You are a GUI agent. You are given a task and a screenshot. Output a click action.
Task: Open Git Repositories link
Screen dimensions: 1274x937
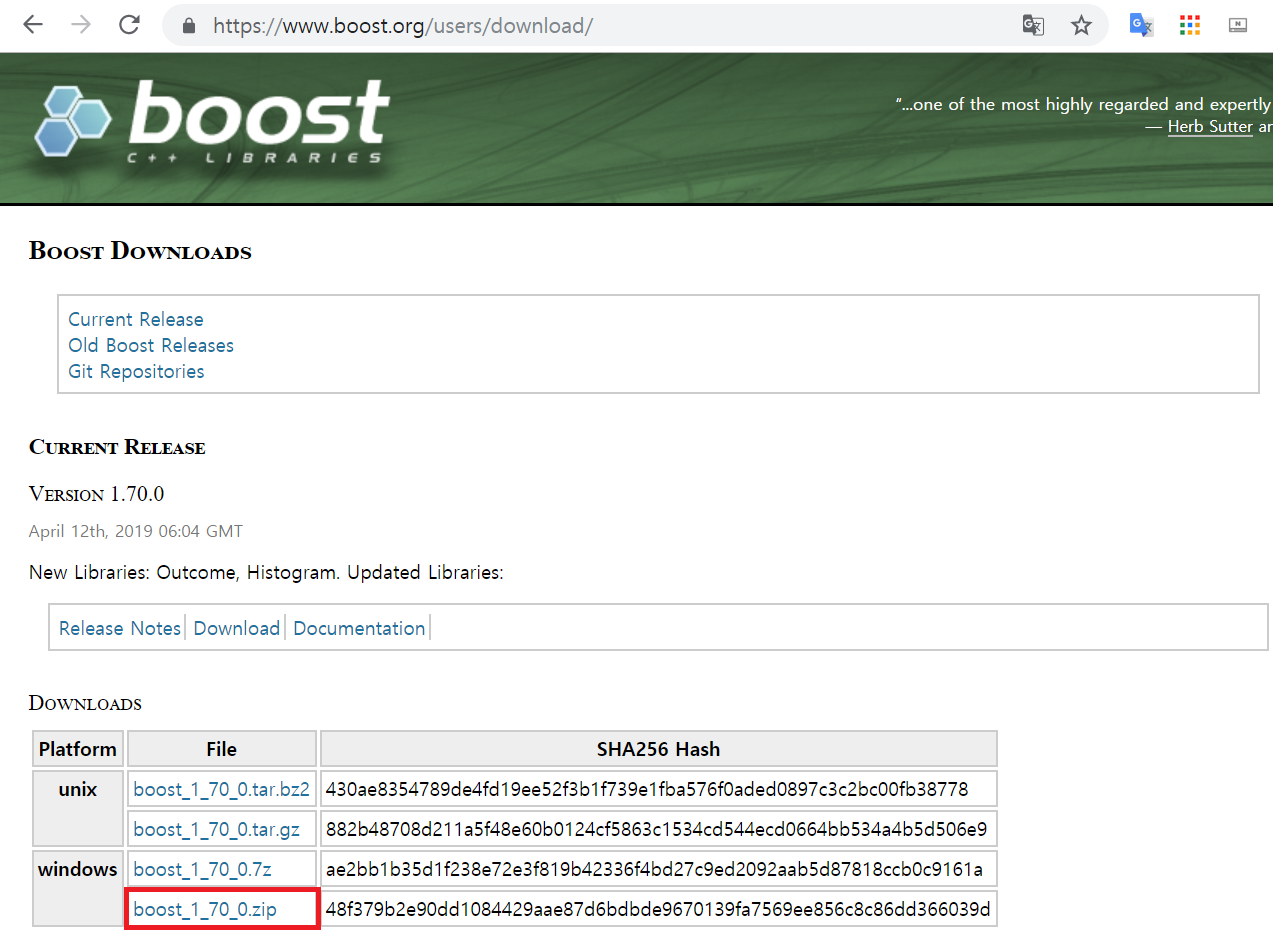pos(136,371)
